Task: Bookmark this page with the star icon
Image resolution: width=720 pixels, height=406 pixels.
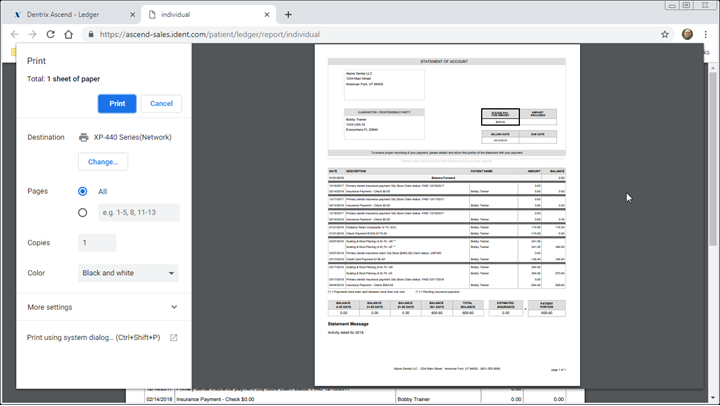Action: (664, 34)
